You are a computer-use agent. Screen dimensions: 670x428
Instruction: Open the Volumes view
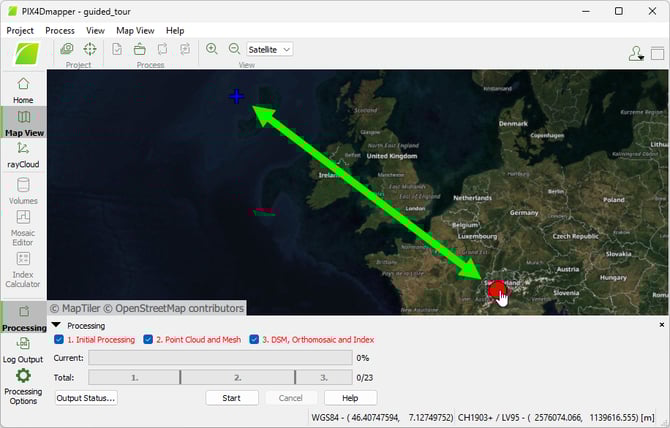23,191
